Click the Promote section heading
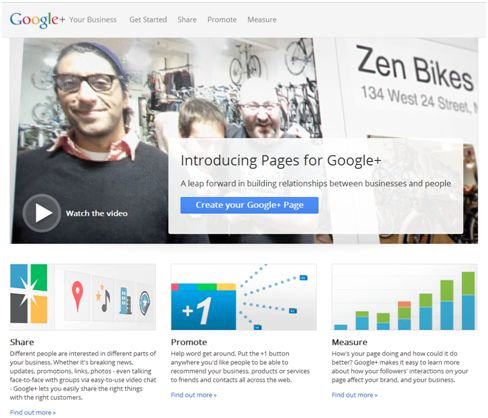The image size is (488, 418). [x=189, y=342]
